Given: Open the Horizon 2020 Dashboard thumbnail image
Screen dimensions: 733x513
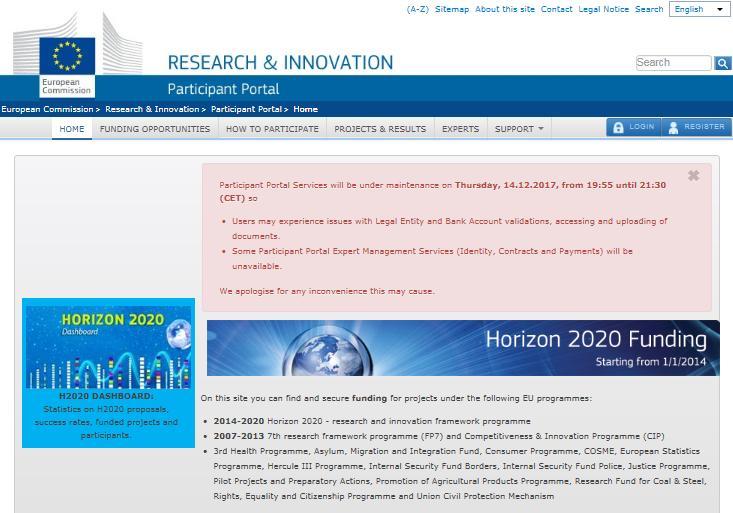Looking at the screenshot, I should [x=108, y=347].
